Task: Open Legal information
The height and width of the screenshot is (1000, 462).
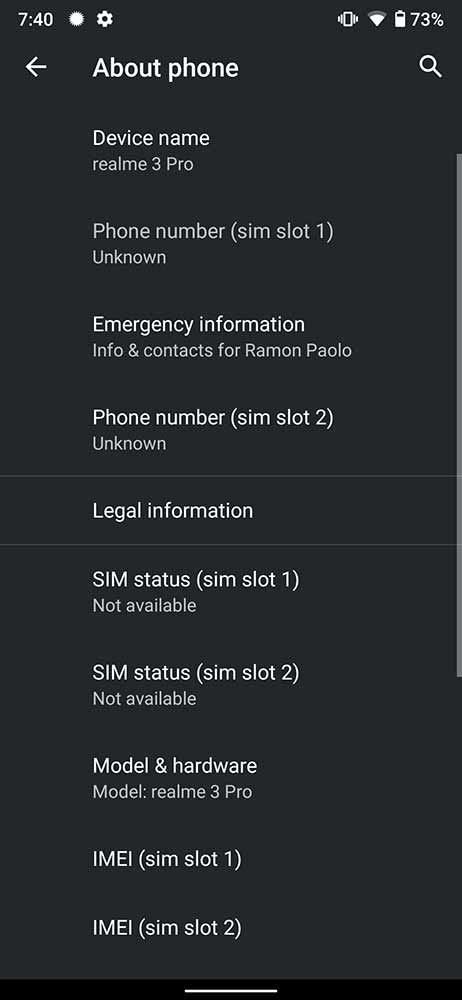Action: click(231, 510)
